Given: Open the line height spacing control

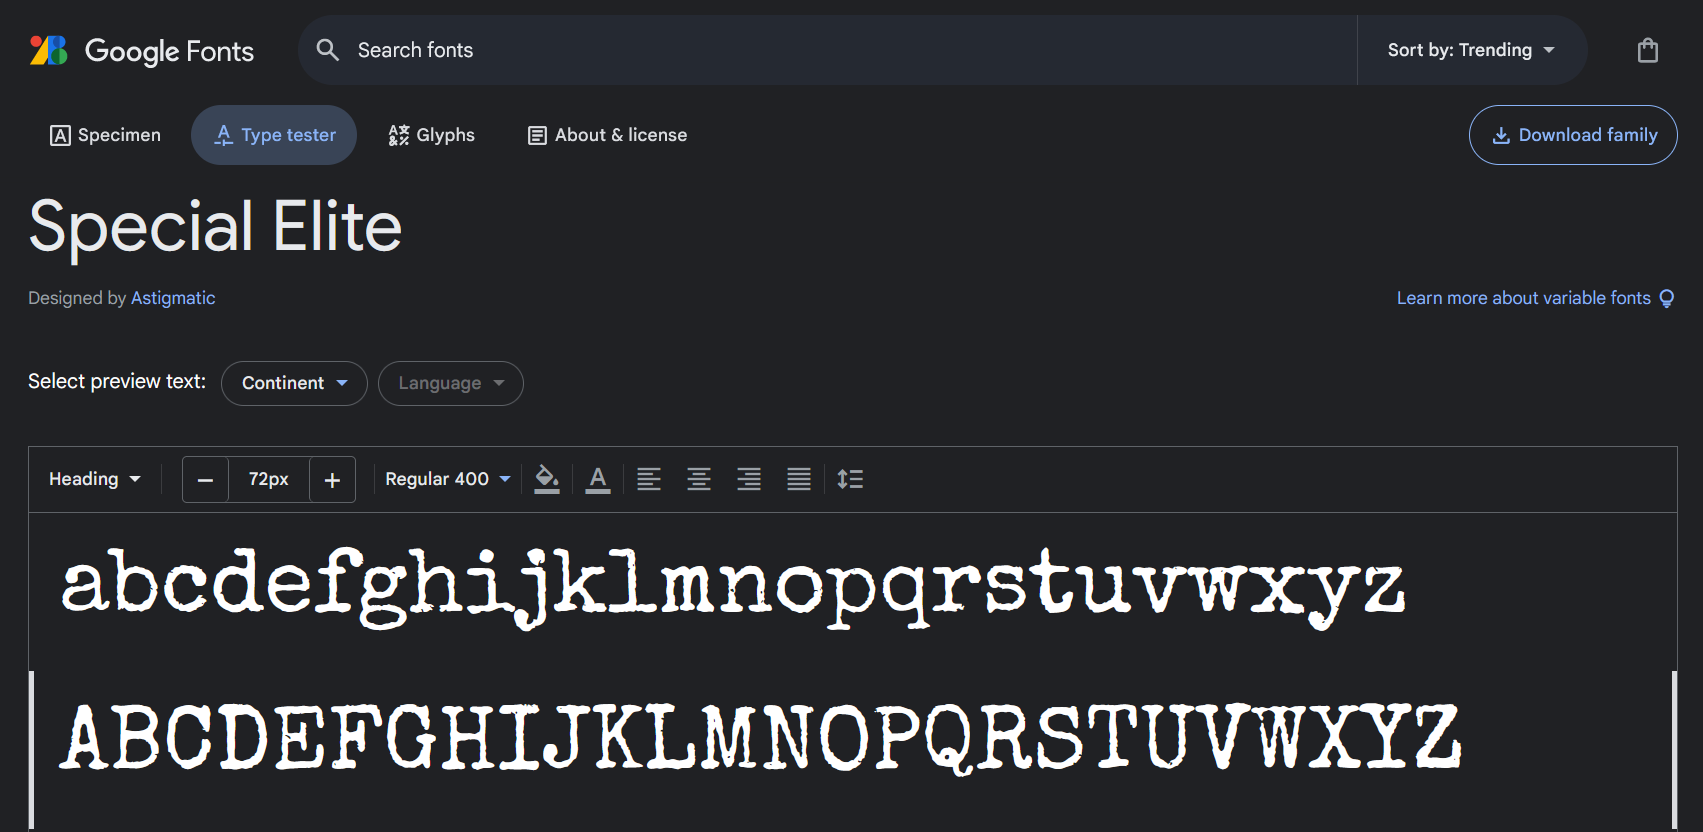Looking at the screenshot, I should tap(850, 479).
